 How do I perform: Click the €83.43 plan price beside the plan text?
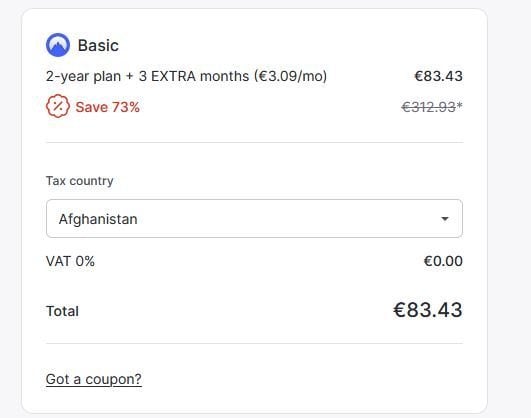439,76
